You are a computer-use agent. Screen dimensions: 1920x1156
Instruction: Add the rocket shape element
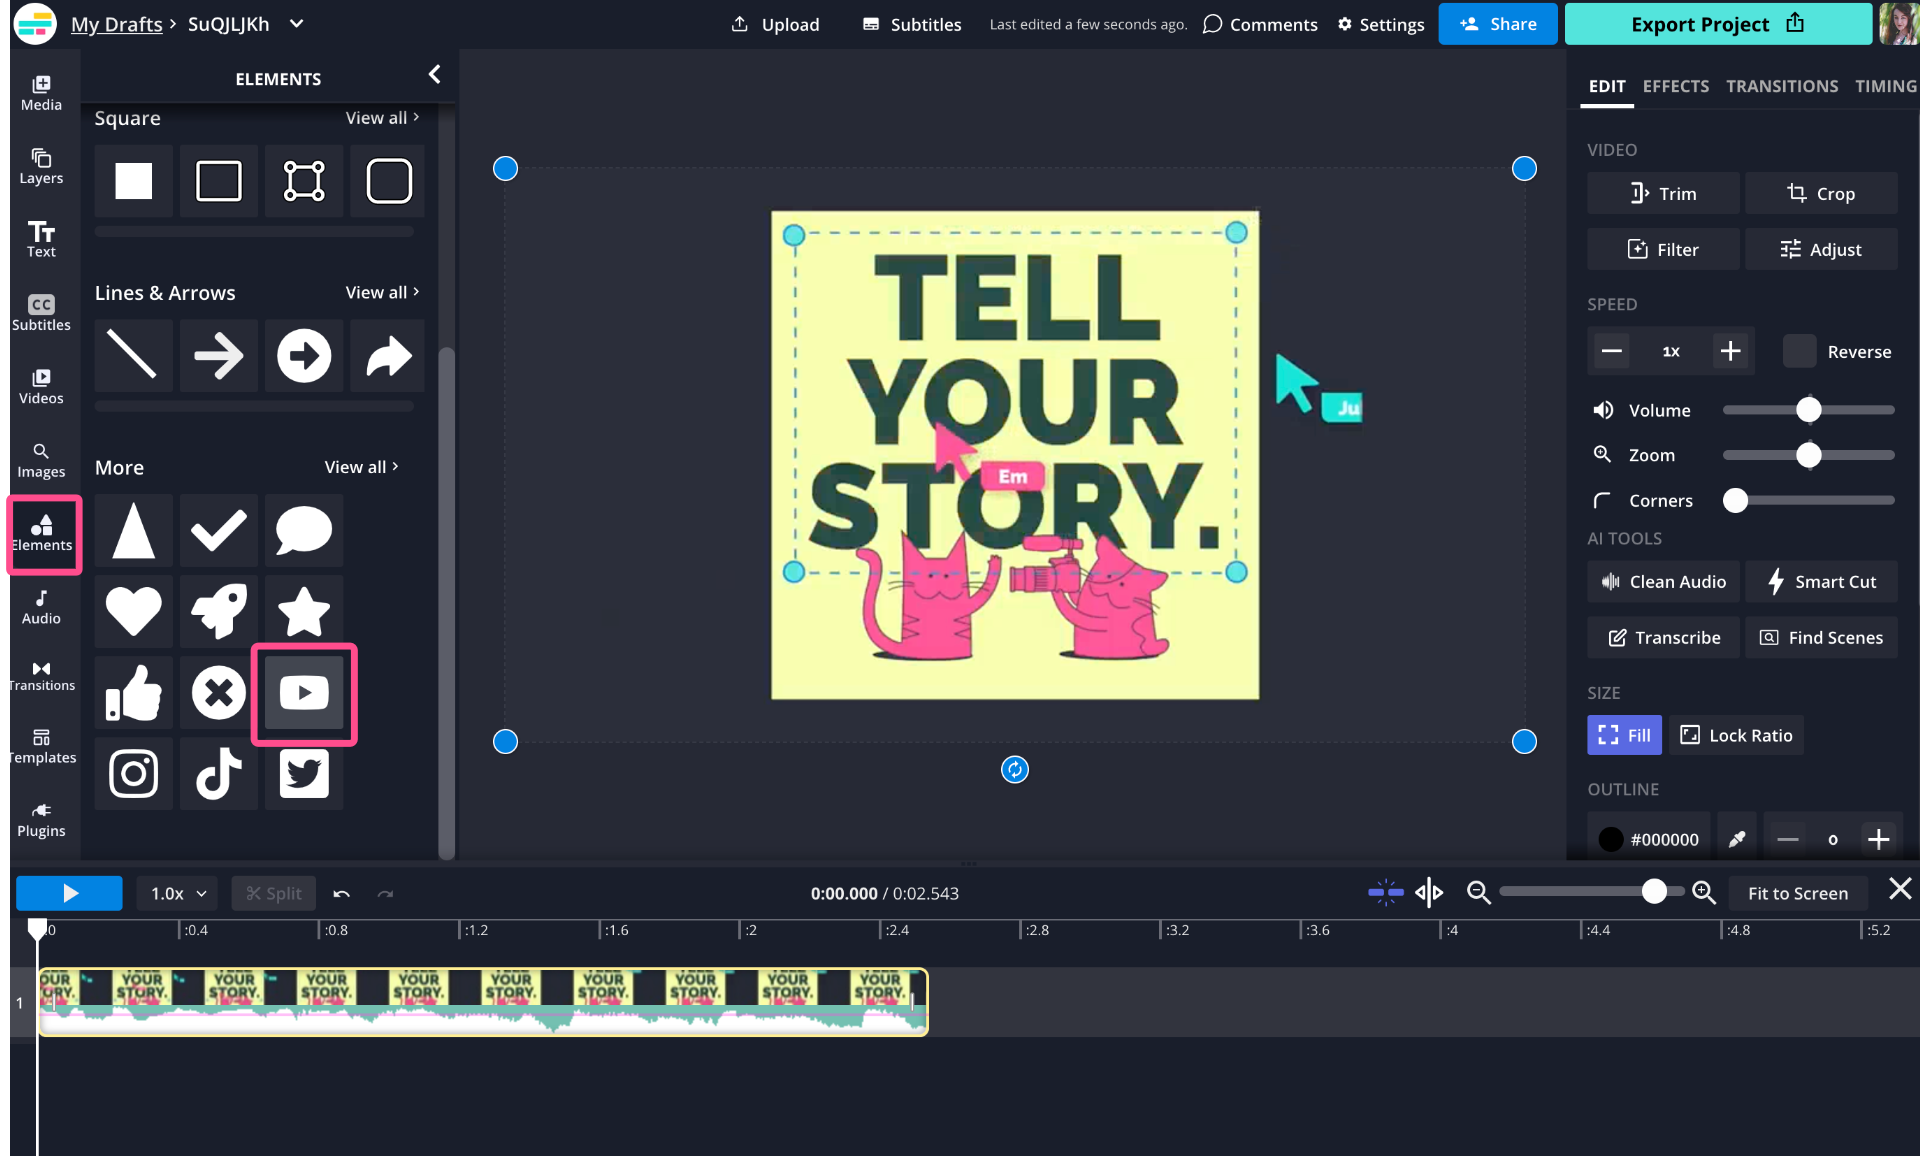219,611
